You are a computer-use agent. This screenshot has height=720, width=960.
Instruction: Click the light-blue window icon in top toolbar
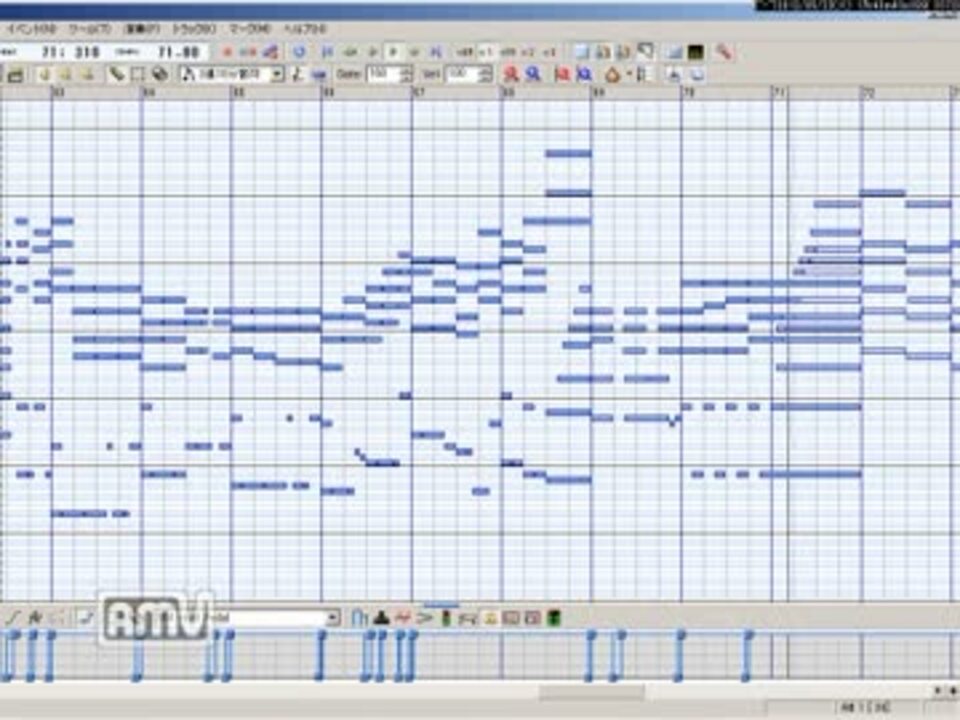(580, 53)
